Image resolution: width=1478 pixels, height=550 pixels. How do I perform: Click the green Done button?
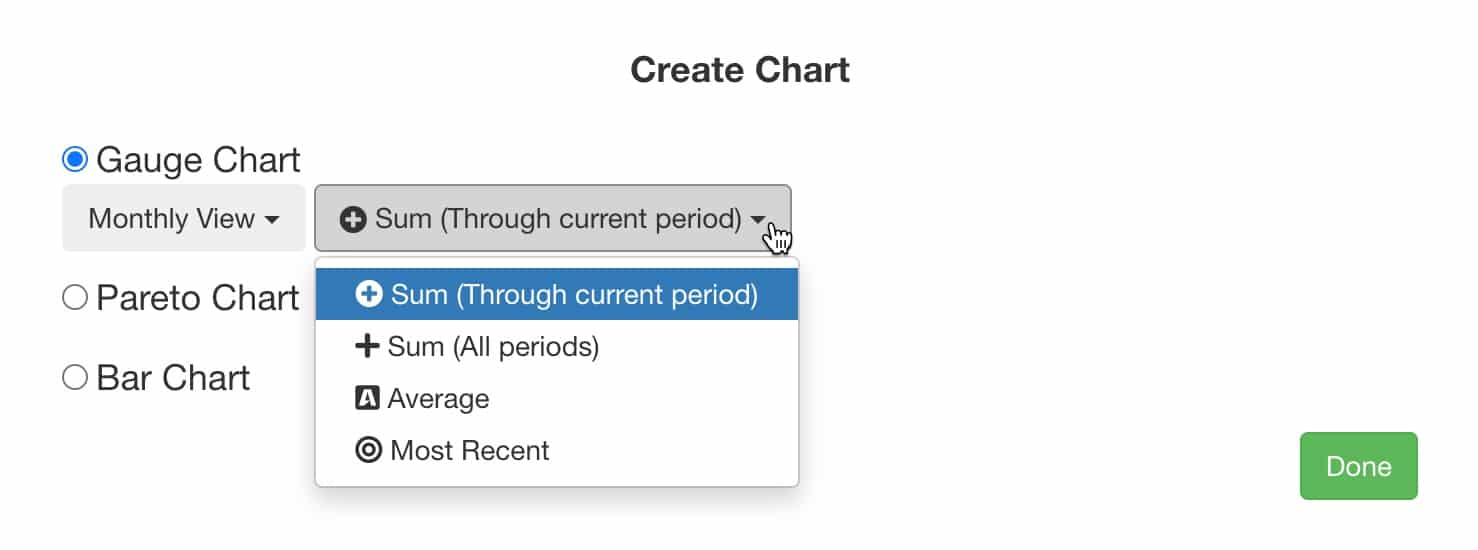pos(1358,466)
